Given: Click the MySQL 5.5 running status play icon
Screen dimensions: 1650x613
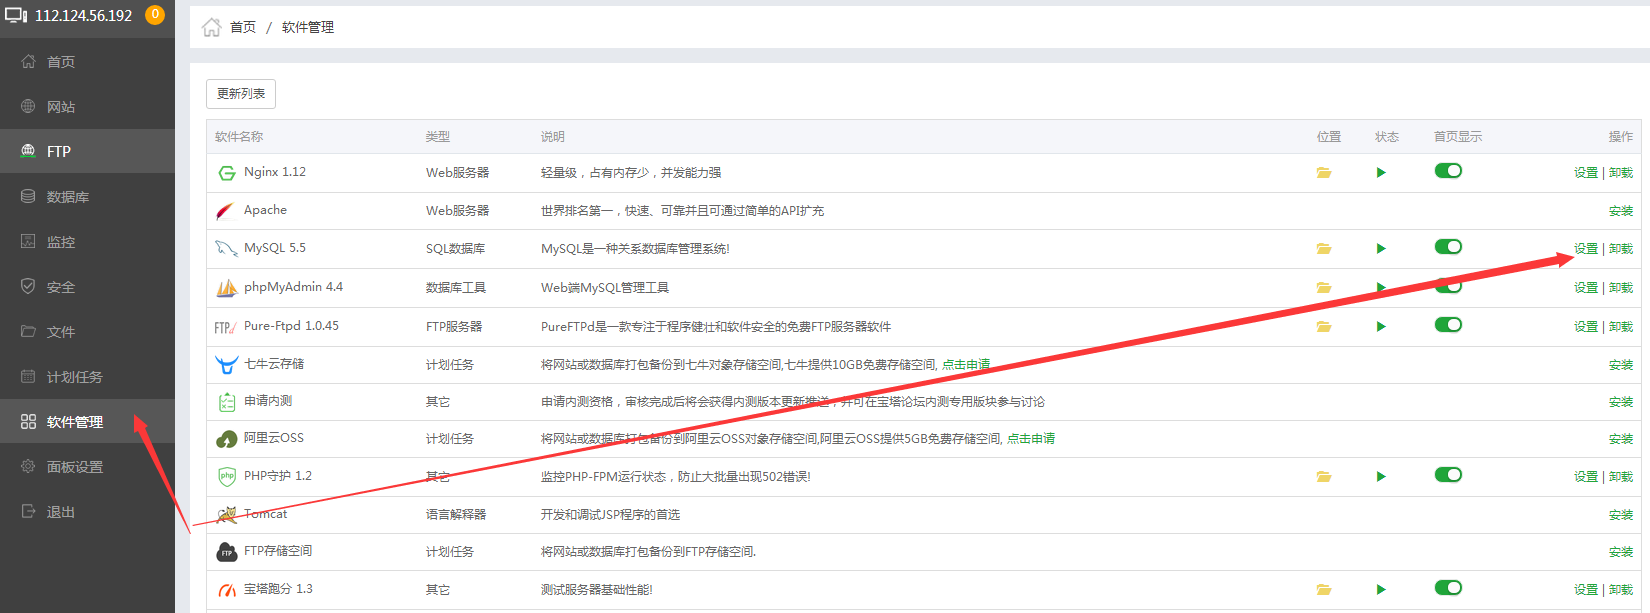Looking at the screenshot, I should click(1381, 249).
